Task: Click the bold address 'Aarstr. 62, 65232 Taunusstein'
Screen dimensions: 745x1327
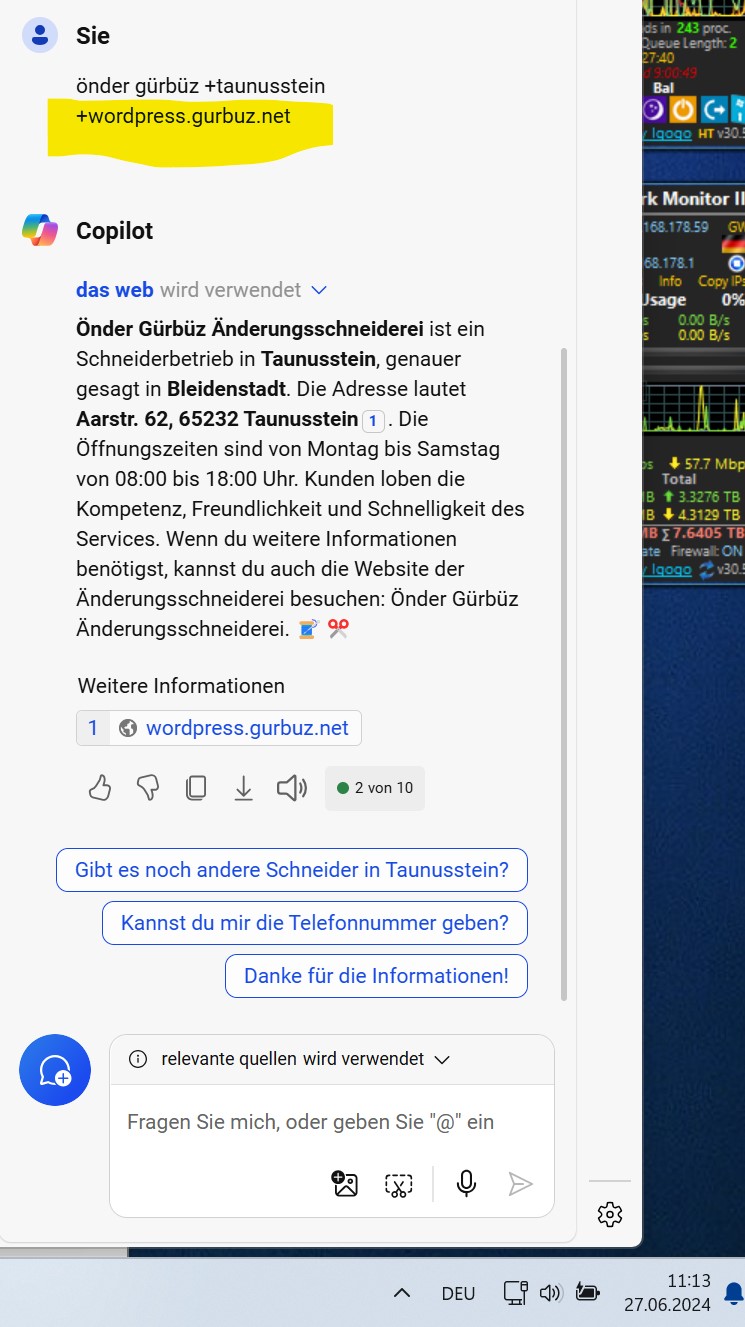Action: click(217, 419)
